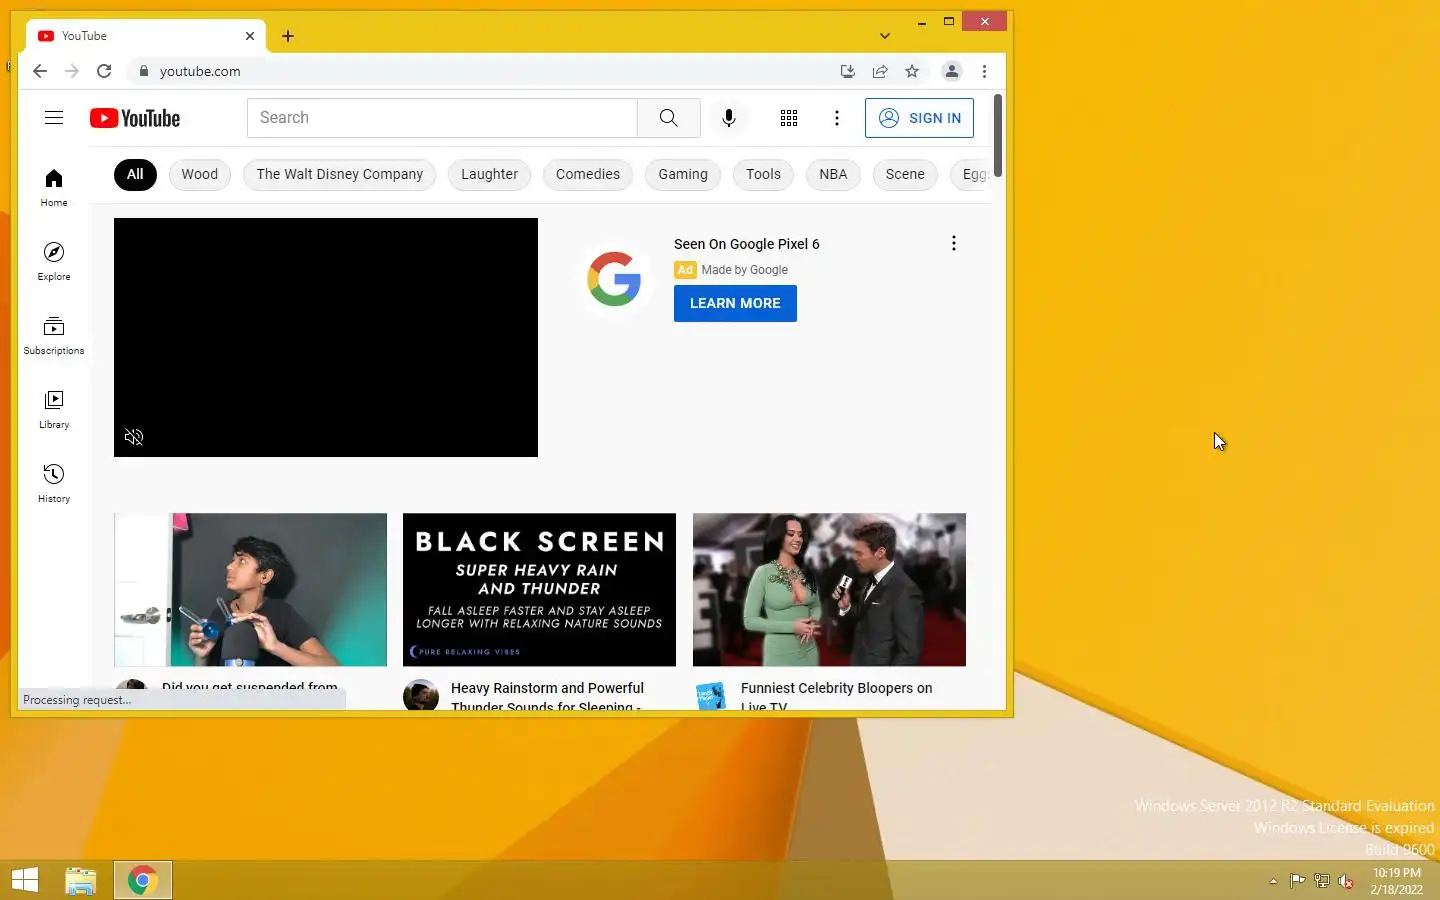The image size is (1440, 900).
Task: Open the Seen On Google Pixel 6 title
Action: (x=747, y=244)
